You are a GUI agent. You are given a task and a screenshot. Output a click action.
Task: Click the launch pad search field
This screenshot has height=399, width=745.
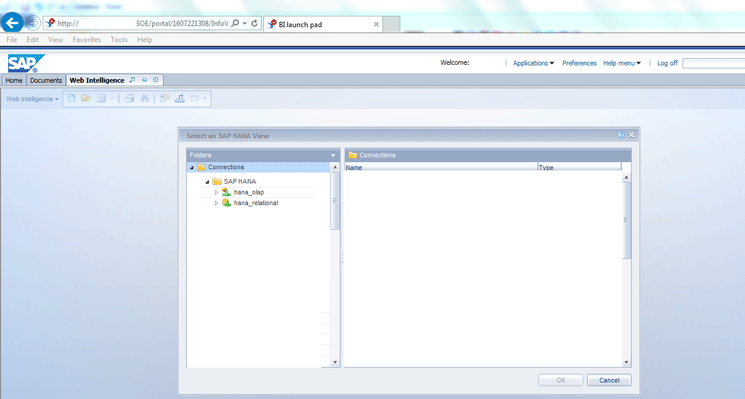pos(714,63)
